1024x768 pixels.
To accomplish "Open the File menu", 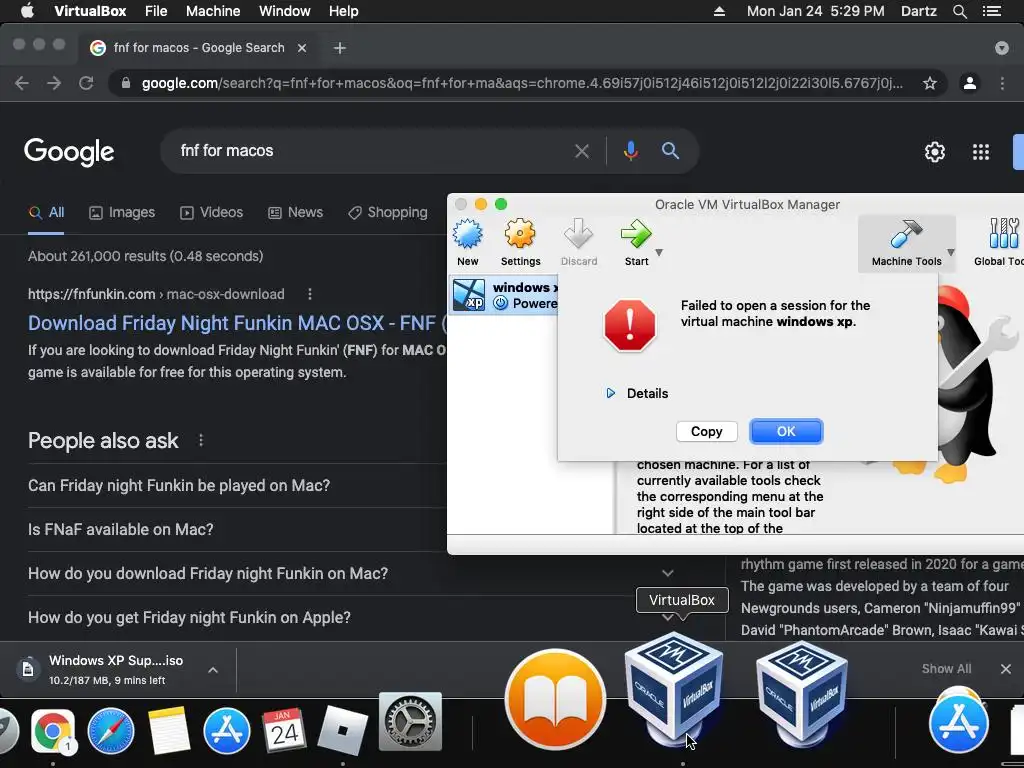I will pyautogui.click(x=156, y=11).
